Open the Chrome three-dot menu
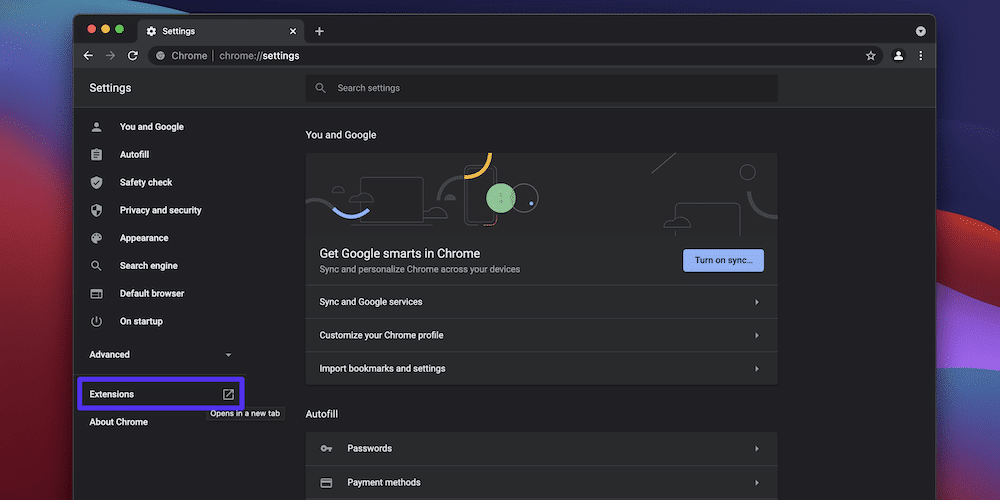This screenshot has height=500, width=1000. click(920, 55)
